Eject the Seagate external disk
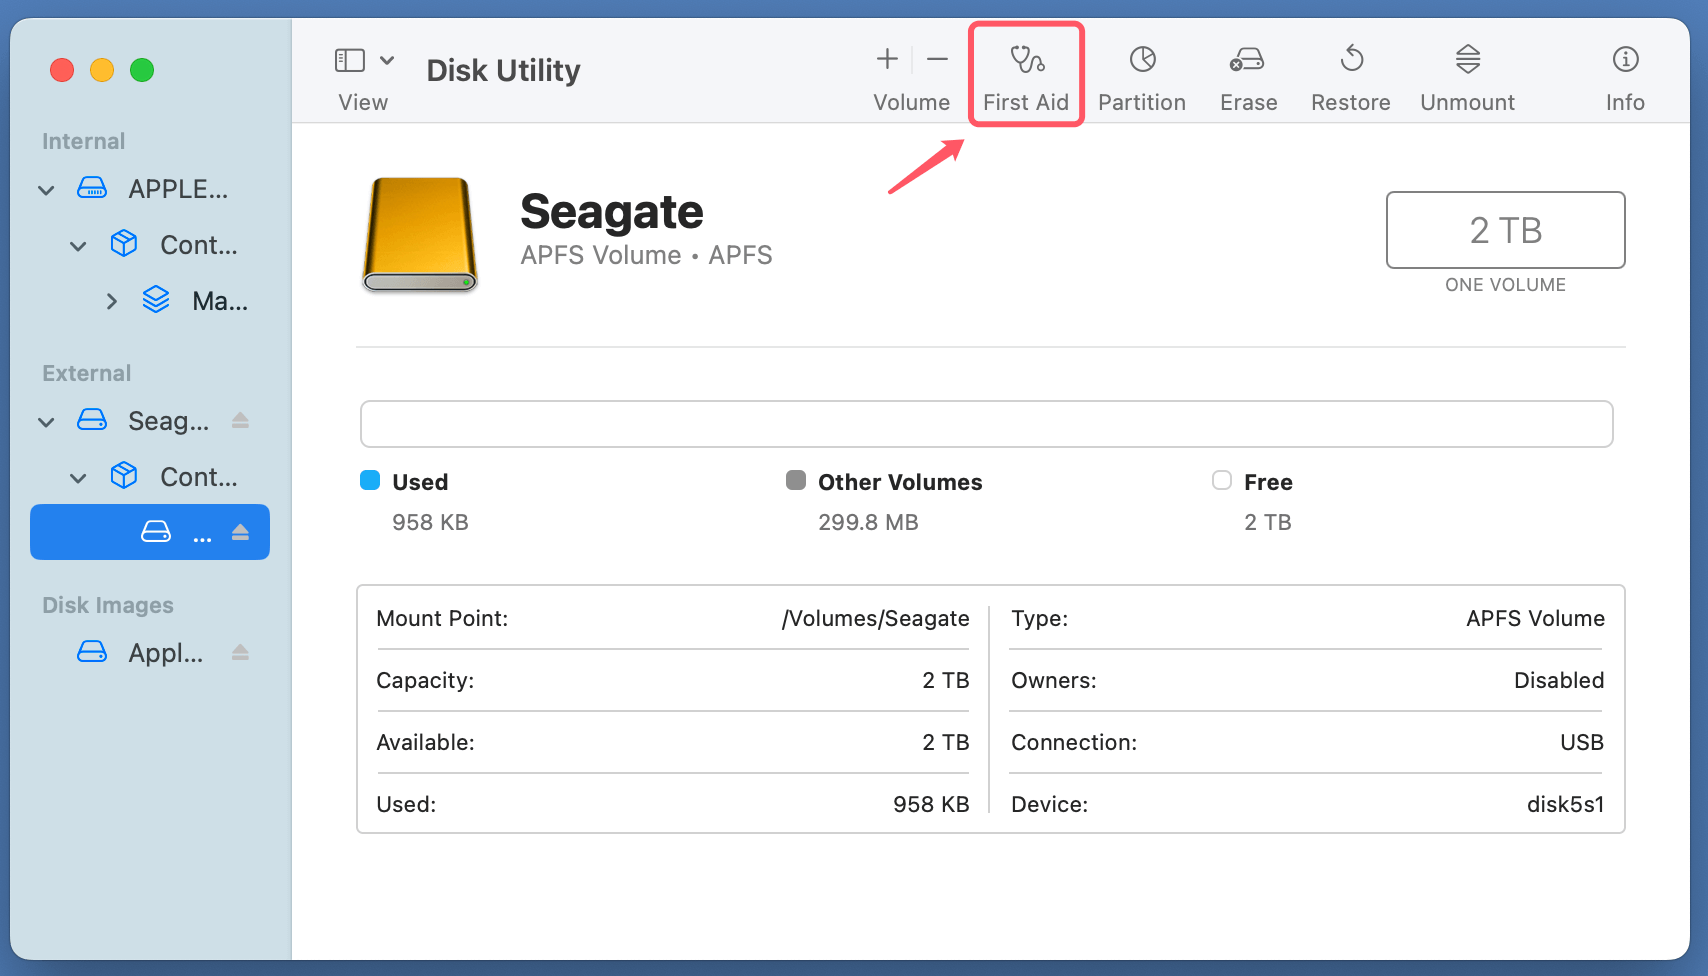Viewport: 1708px width, 976px height. click(240, 421)
